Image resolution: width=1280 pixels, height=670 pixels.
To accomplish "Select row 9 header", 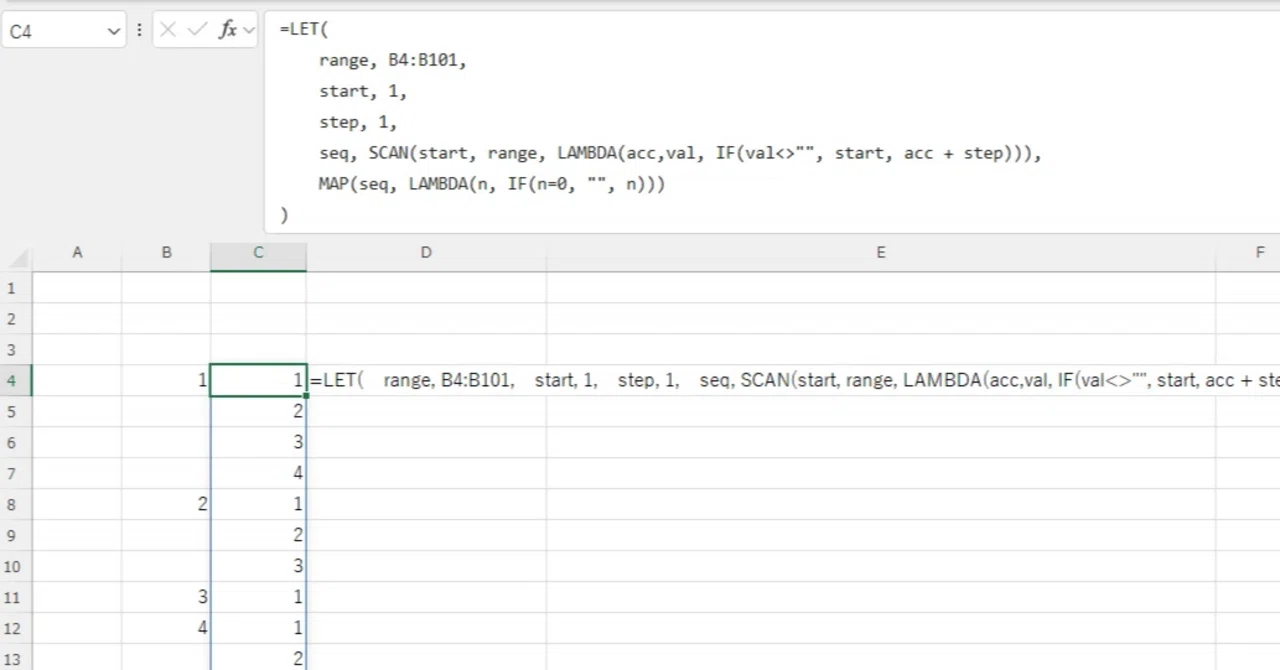I will [x=16, y=536].
